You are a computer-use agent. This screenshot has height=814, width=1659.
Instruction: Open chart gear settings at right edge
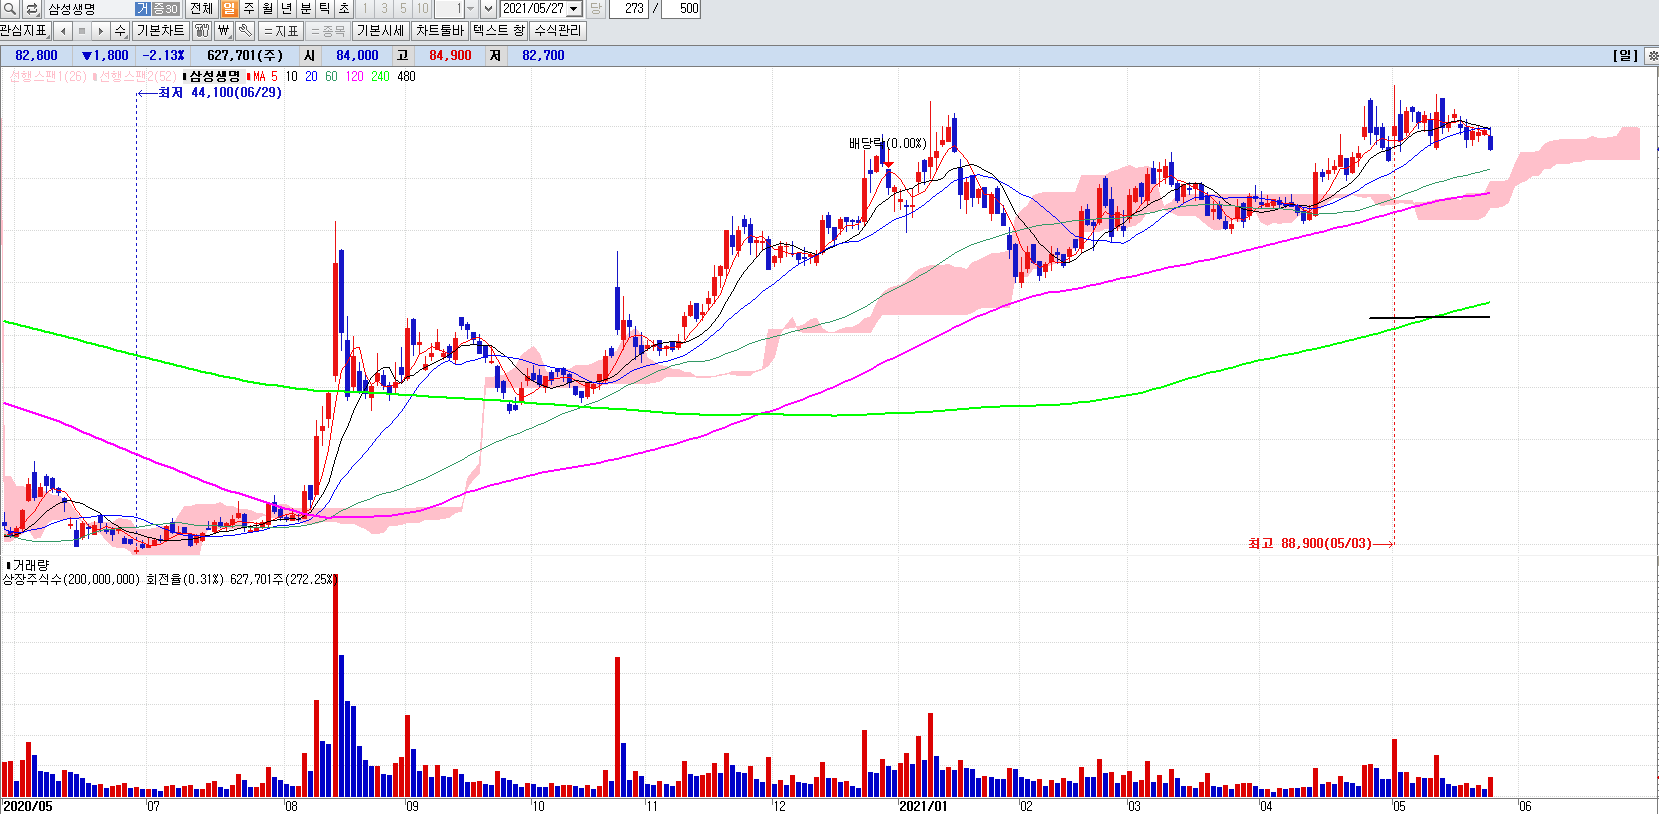point(1652,56)
